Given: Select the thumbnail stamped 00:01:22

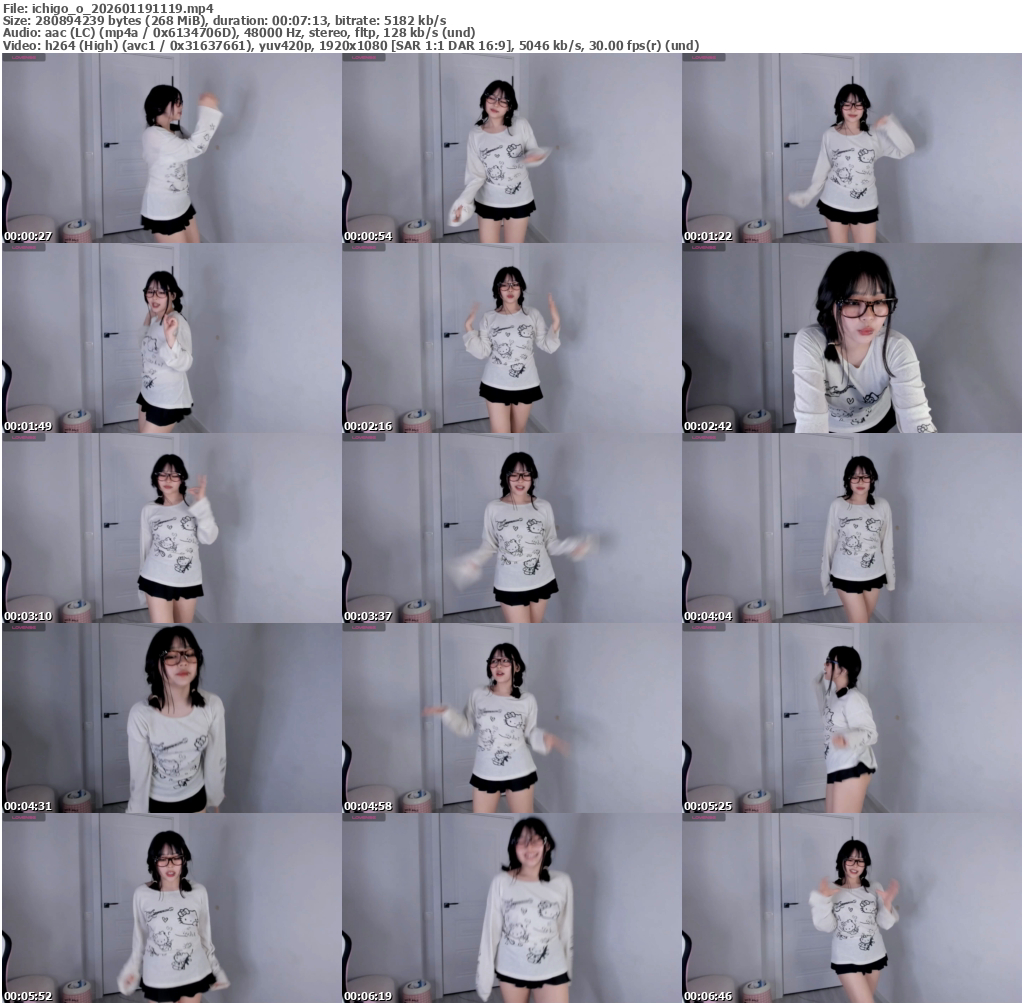Looking at the screenshot, I should [852, 148].
